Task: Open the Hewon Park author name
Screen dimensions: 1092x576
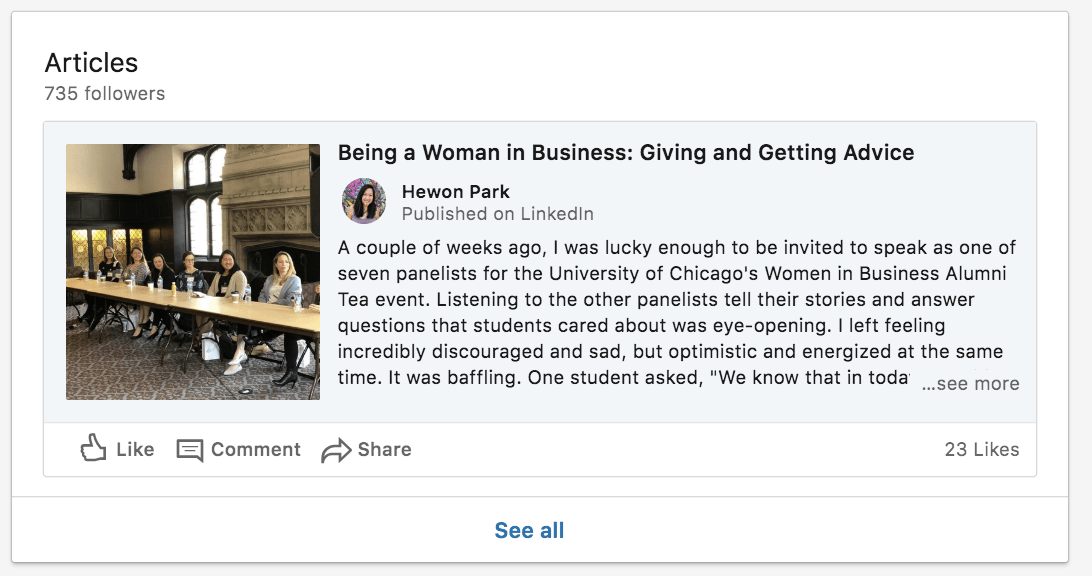Action: click(x=455, y=192)
